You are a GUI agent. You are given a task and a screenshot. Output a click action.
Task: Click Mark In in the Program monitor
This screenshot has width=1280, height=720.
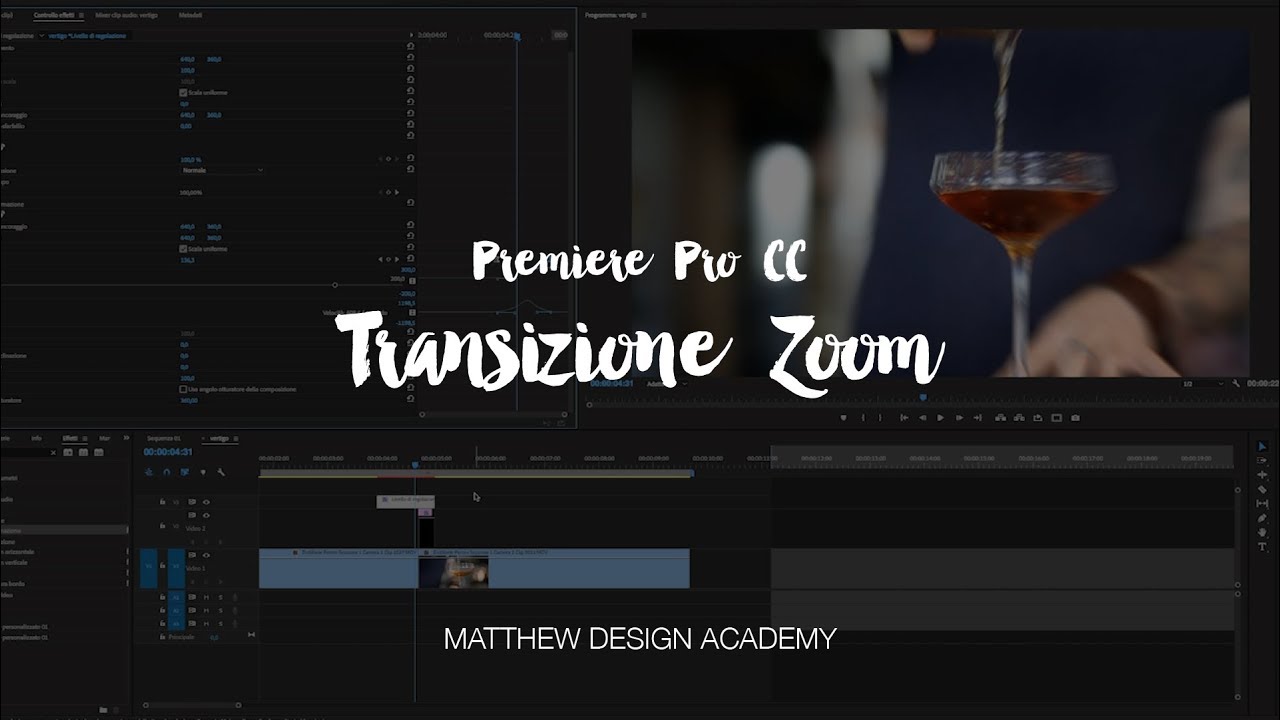[863, 418]
